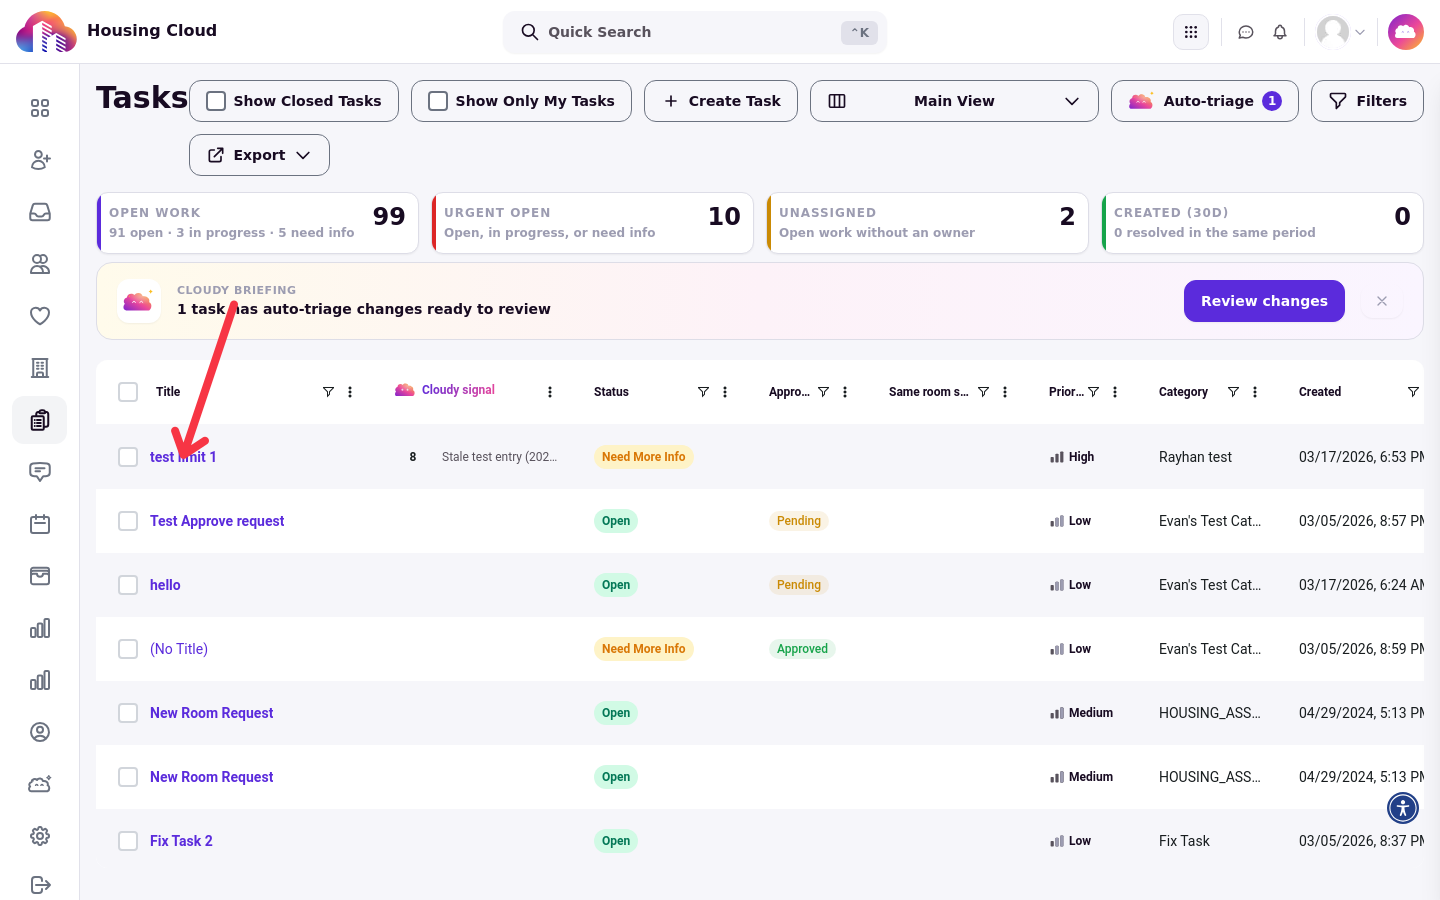The image size is (1440, 900).
Task: Open the Title column filter
Action: pyautogui.click(x=328, y=392)
